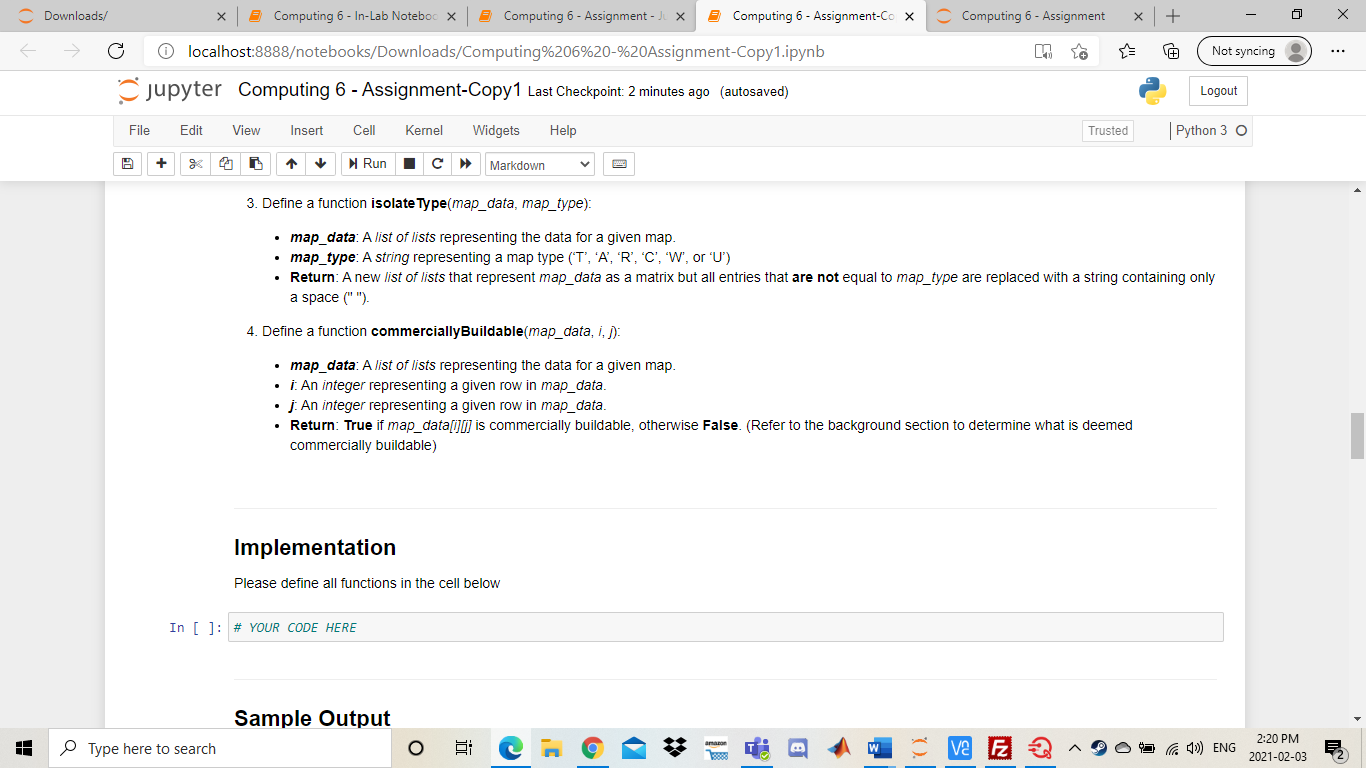Click the Trusted notebook badge
1366x768 pixels.
1107,130
